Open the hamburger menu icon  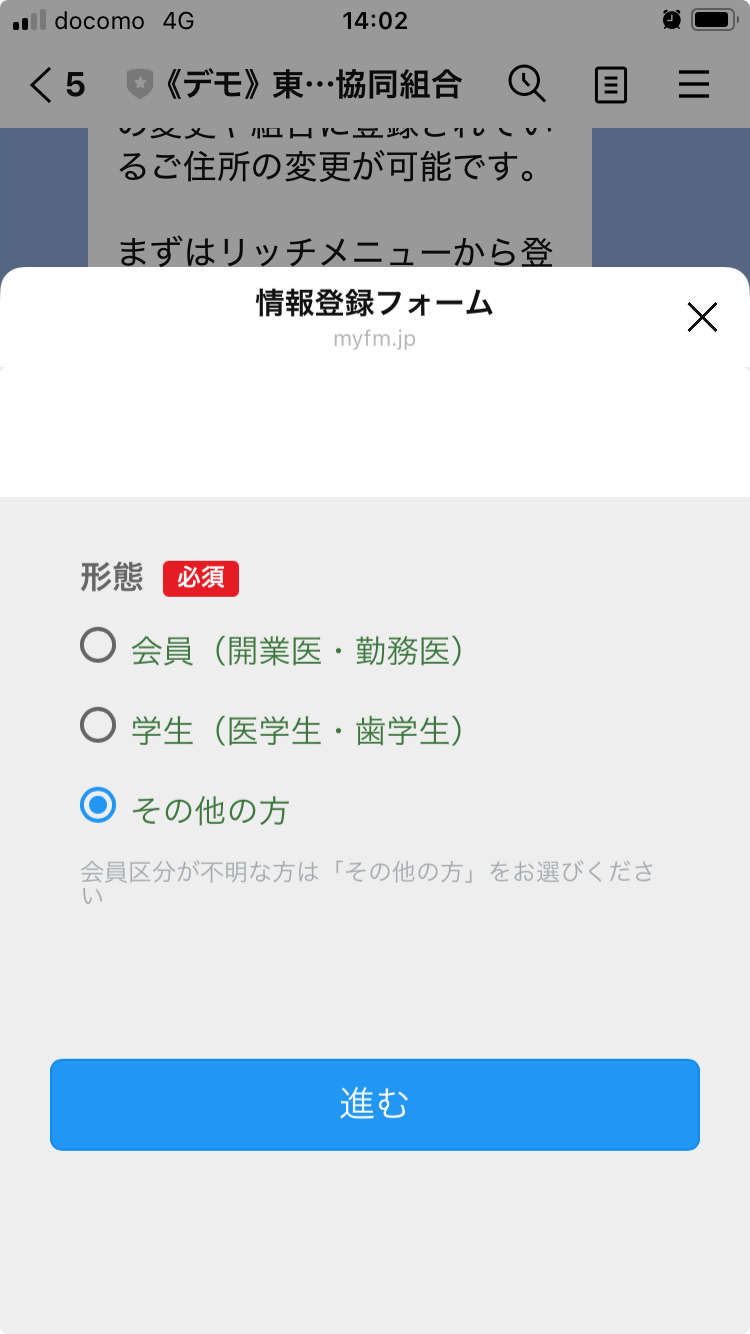(693, 85)
